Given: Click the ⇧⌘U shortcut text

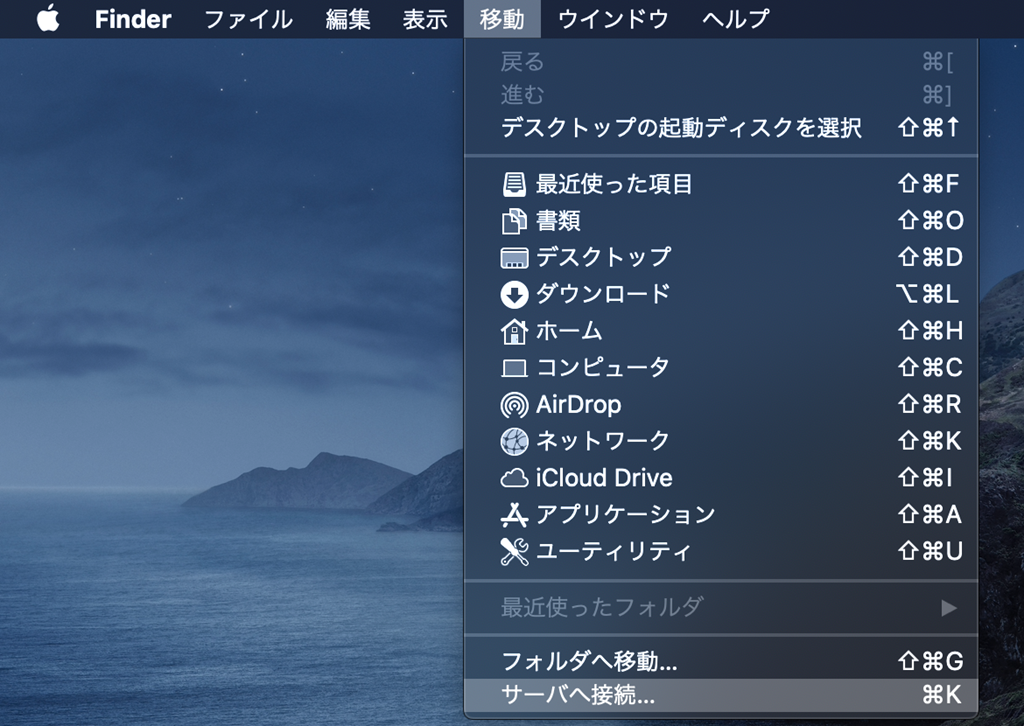Looking at the screenshot, I should click(x=930, y=552).
